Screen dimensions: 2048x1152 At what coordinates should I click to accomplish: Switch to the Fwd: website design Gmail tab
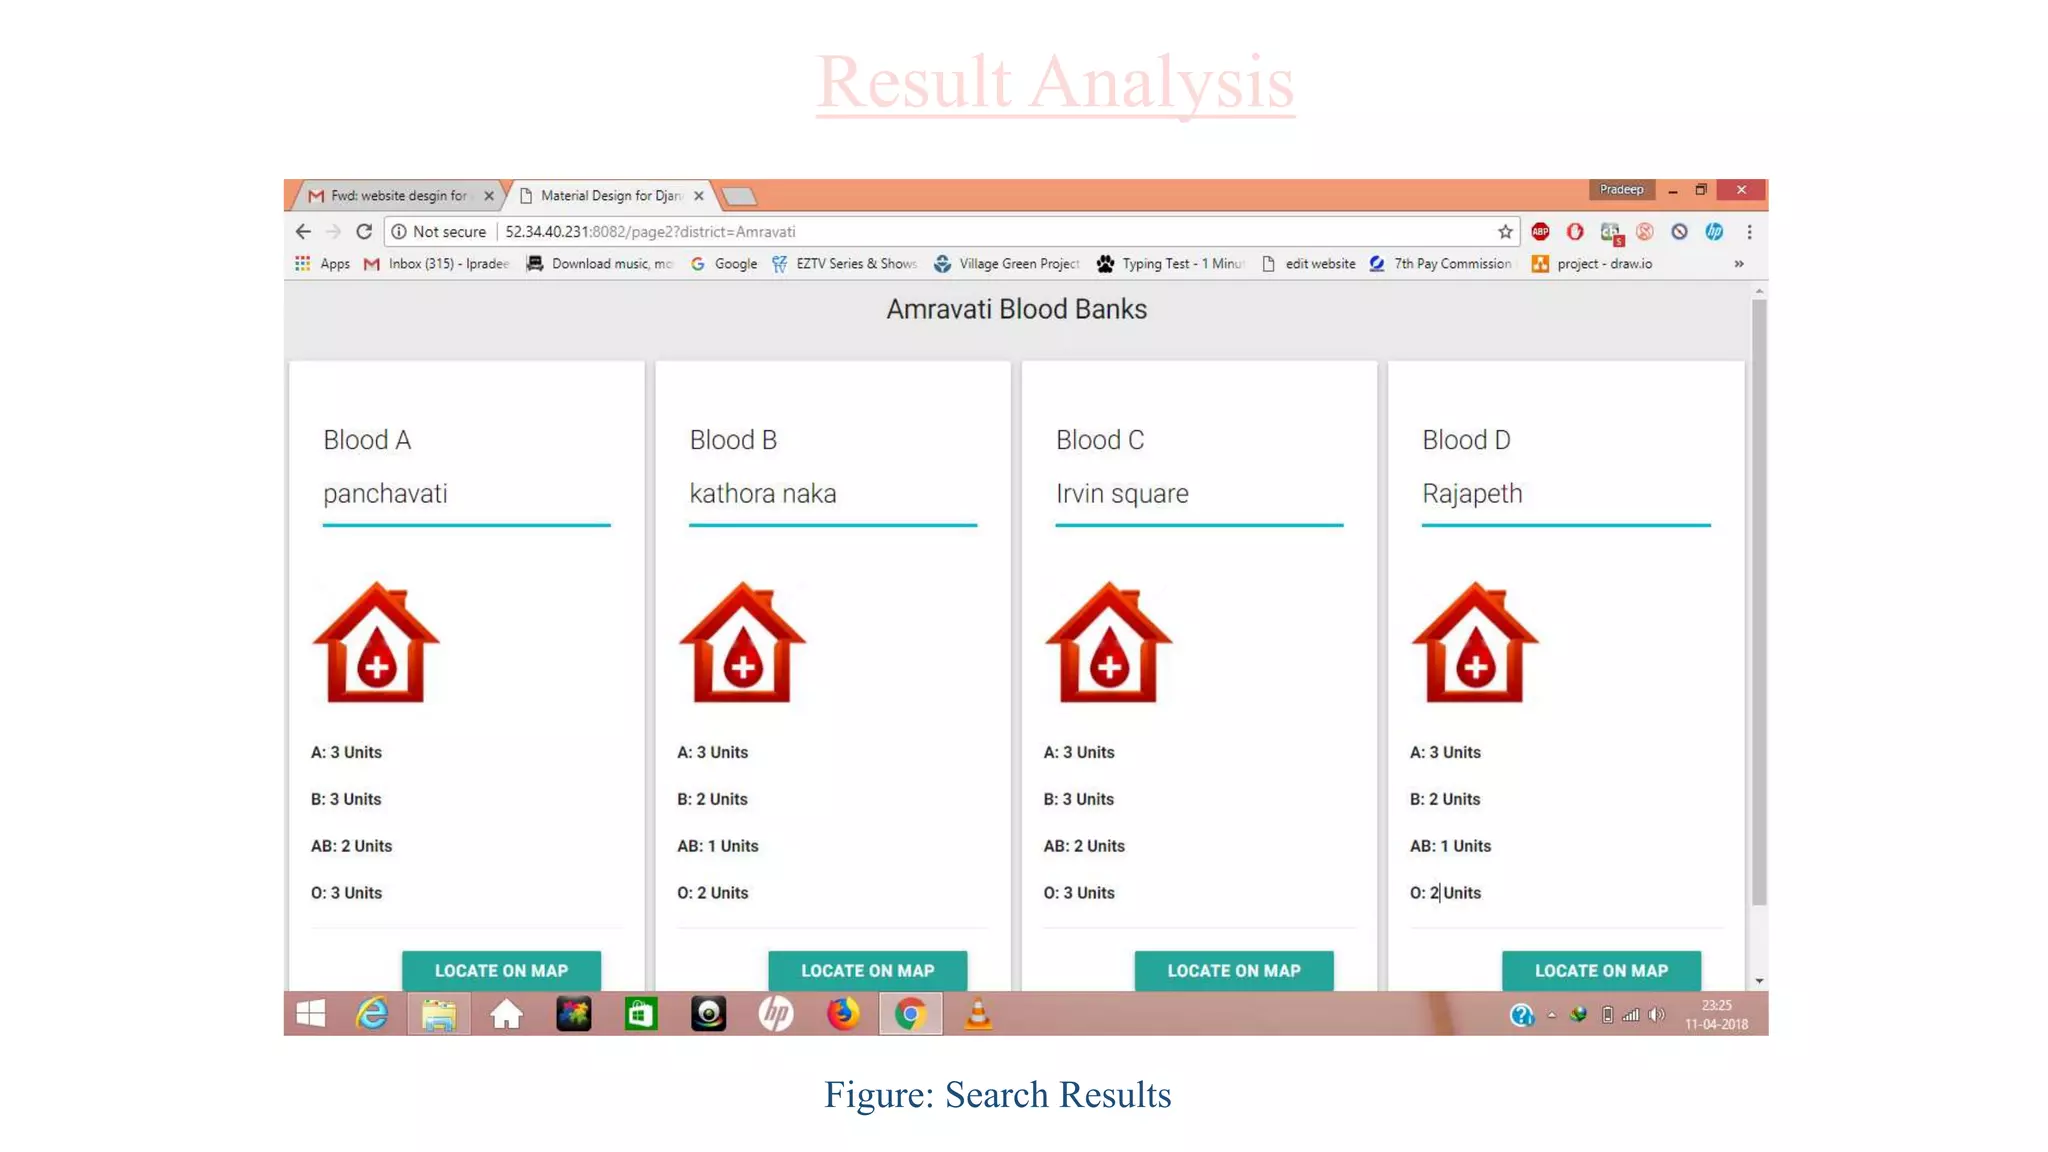tap(398, 196)
